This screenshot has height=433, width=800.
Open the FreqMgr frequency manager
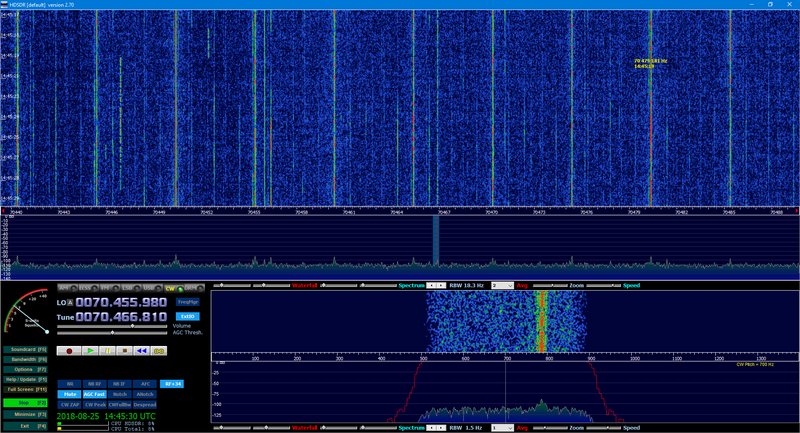coord(188,302)
